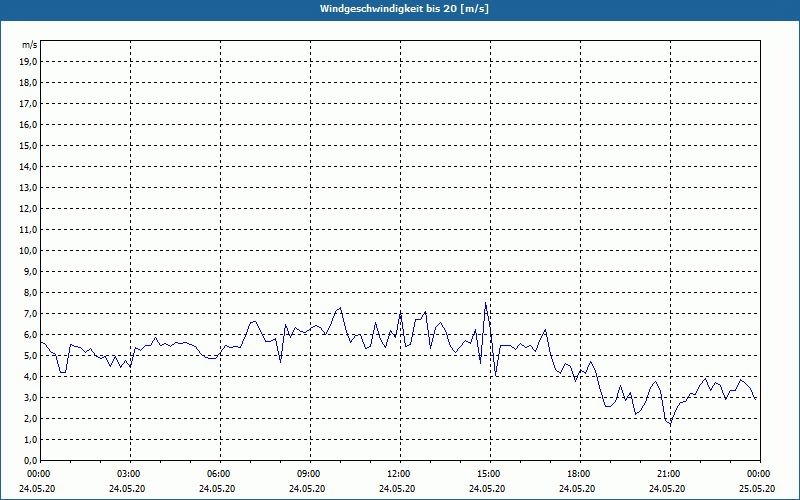
Task: Pick the '1,0' y-axis label
Action: pos(30,439)
